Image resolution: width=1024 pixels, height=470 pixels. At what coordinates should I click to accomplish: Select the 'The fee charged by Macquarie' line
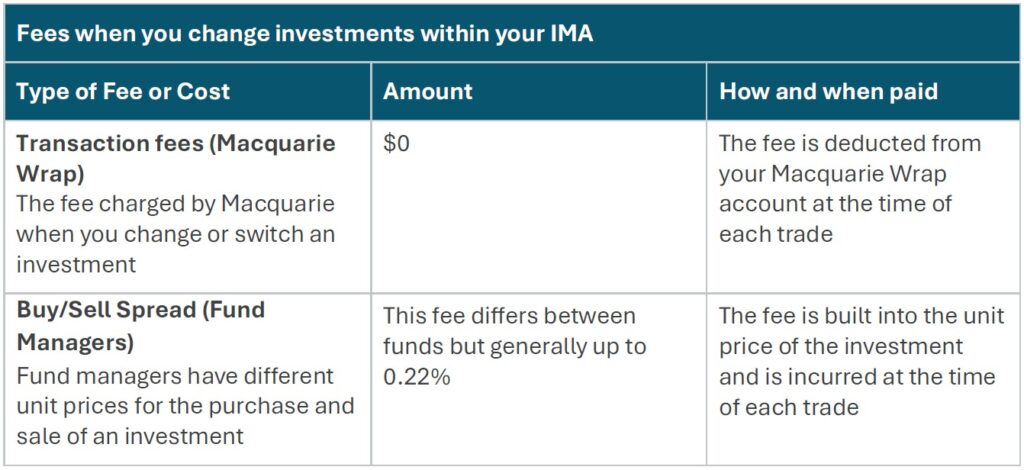point(175,205)
